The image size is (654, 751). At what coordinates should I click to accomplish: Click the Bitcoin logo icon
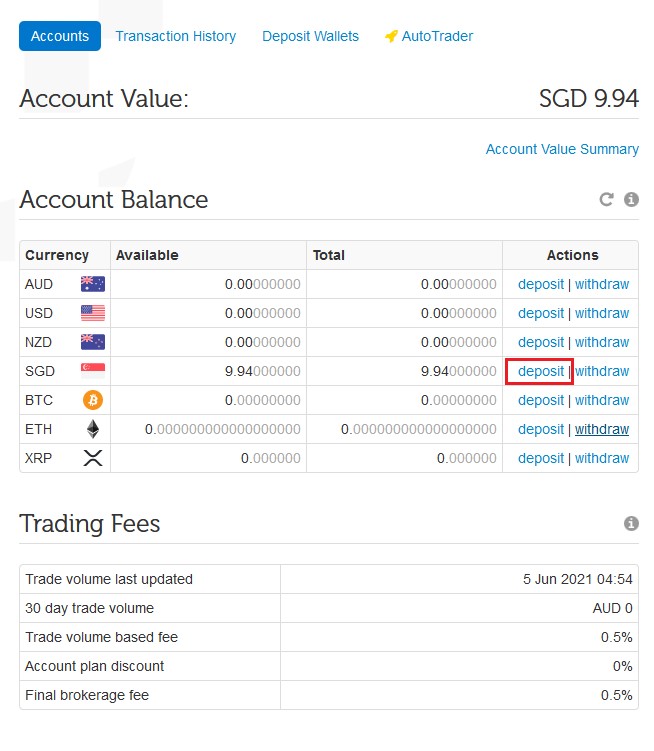click(93, 400)
